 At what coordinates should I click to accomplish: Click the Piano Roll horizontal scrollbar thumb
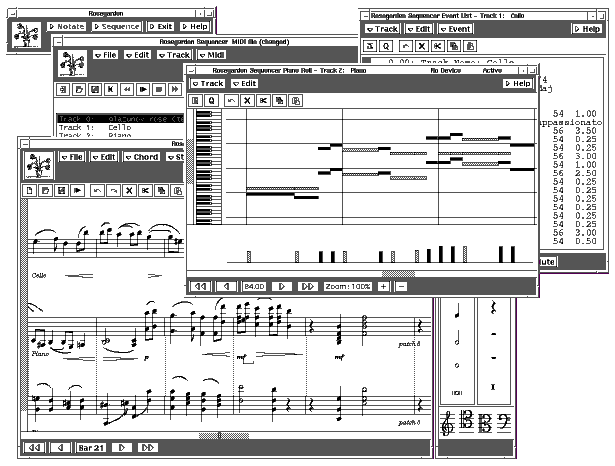pos(398,274)
